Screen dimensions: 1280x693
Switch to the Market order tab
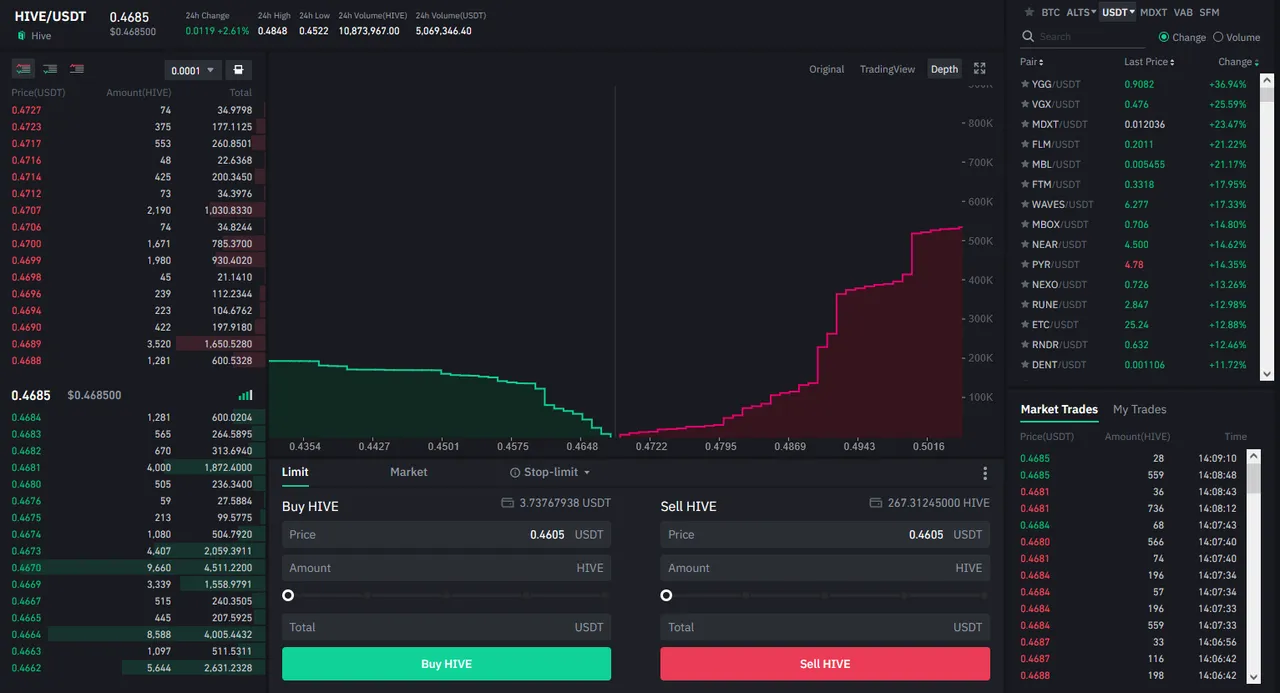pos(408,472)
